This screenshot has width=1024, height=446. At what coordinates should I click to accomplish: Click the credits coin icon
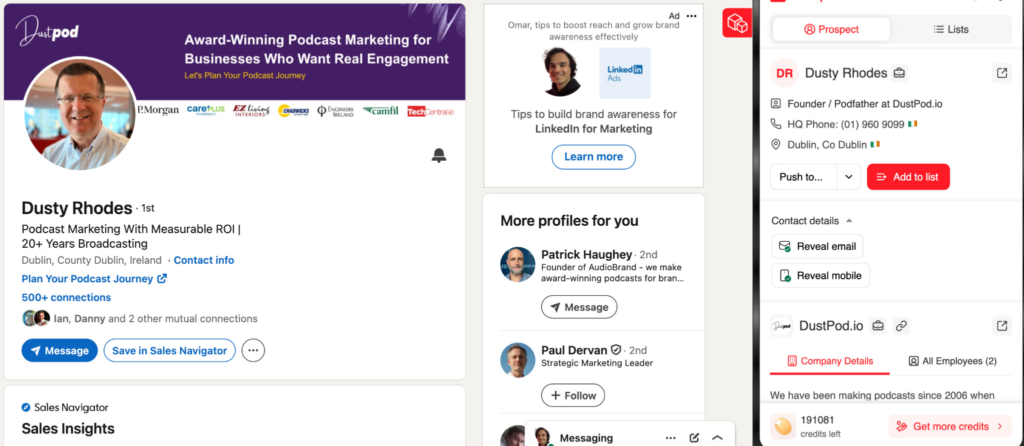tap(782, 426)
